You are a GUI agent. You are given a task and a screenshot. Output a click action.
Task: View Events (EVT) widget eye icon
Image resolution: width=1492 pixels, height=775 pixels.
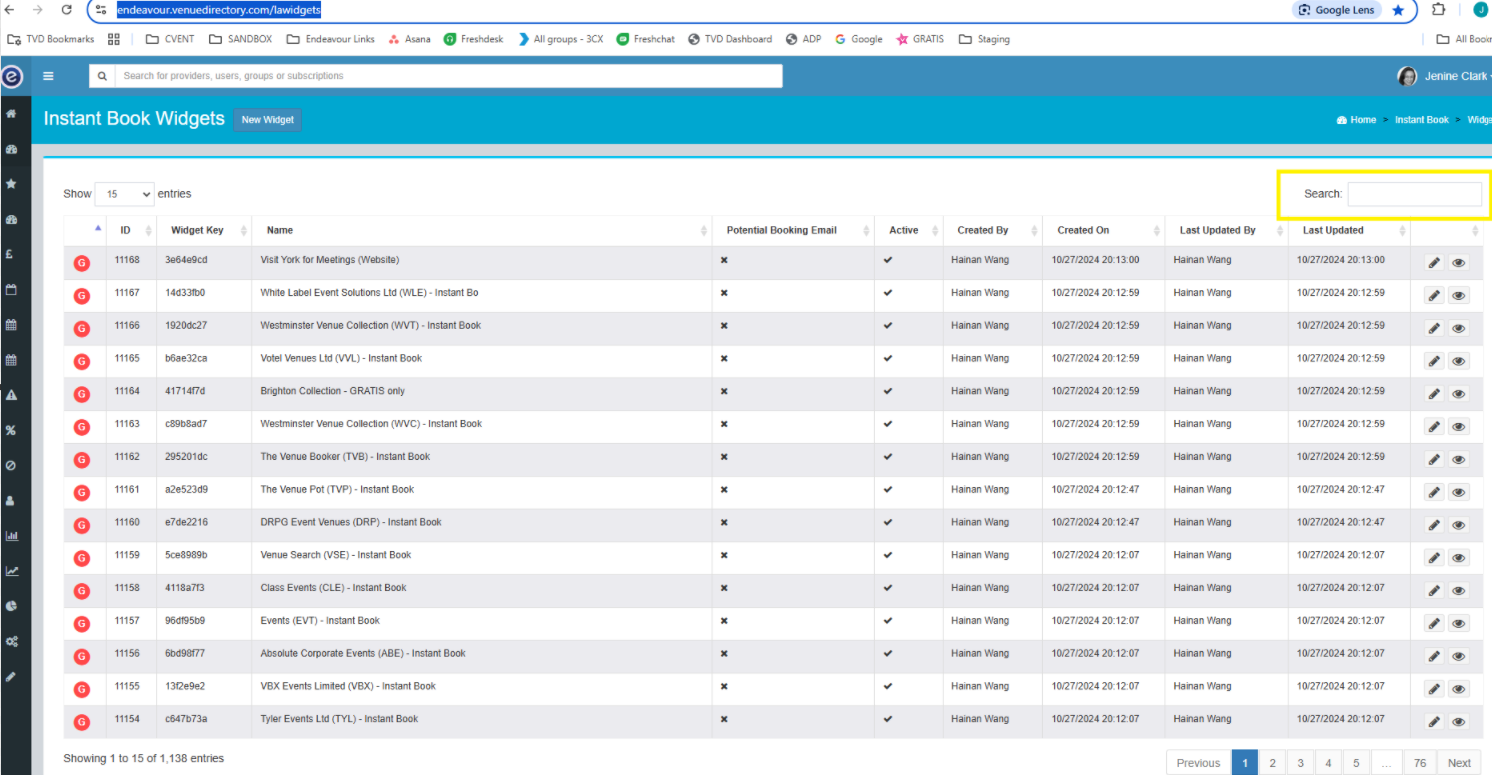click(x=1459, y=624)
